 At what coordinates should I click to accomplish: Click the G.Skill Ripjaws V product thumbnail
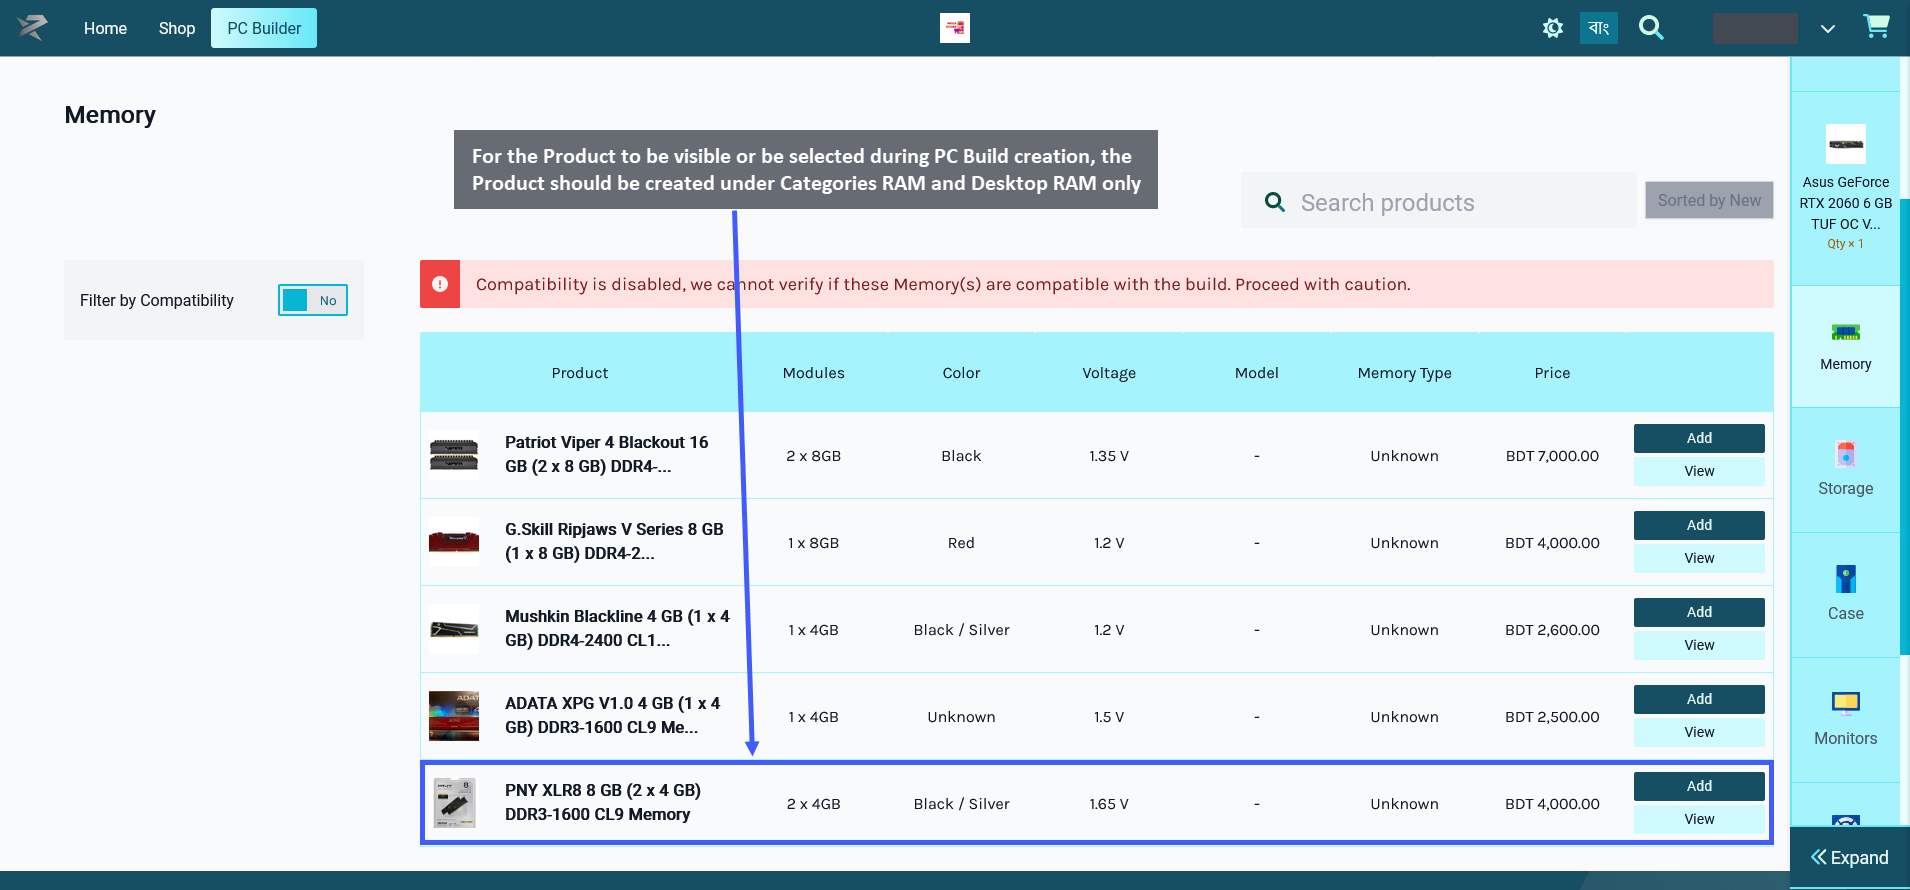[454, 543]
